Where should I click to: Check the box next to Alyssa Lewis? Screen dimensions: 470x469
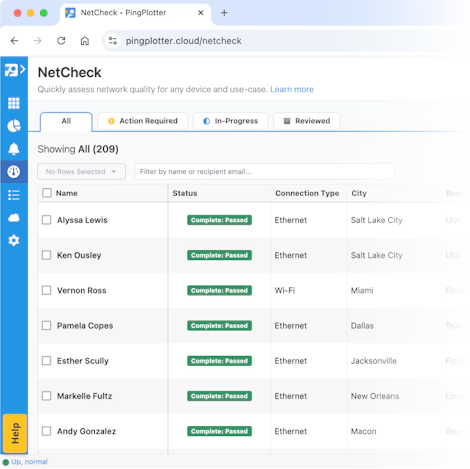[x=46, y=220]
